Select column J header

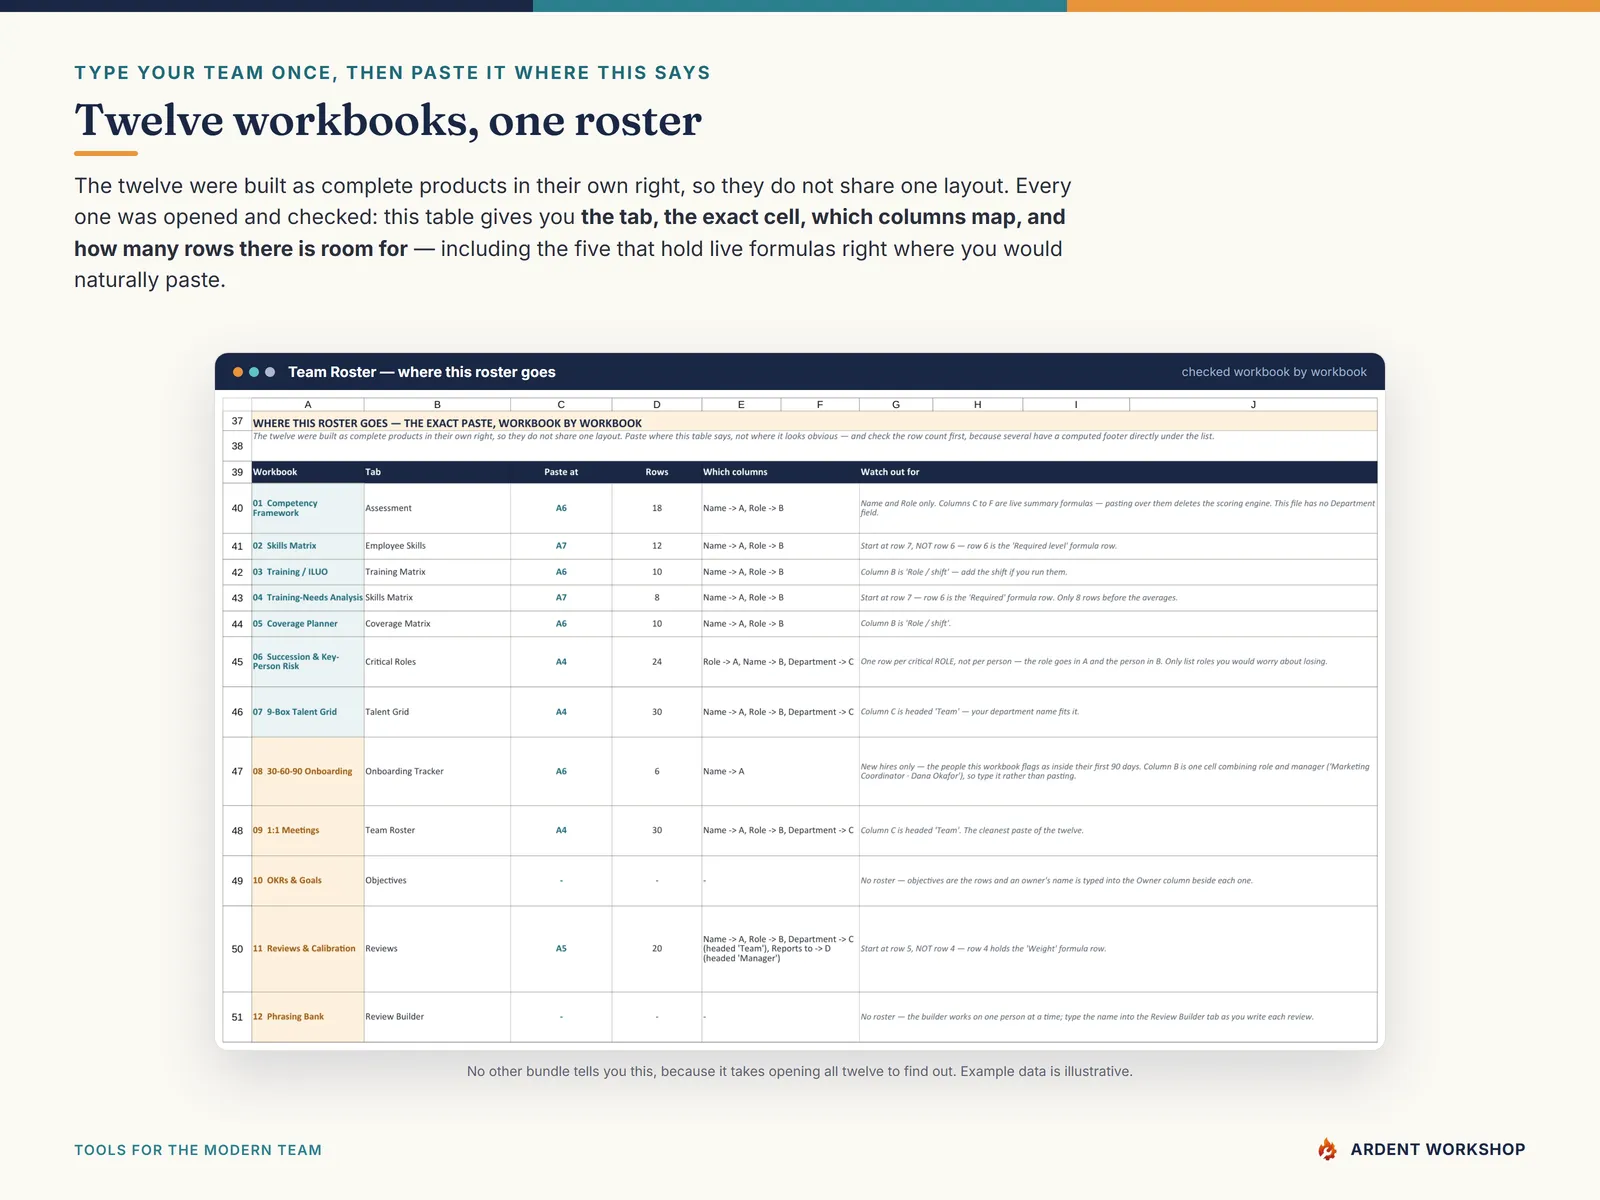[1253, 404]
